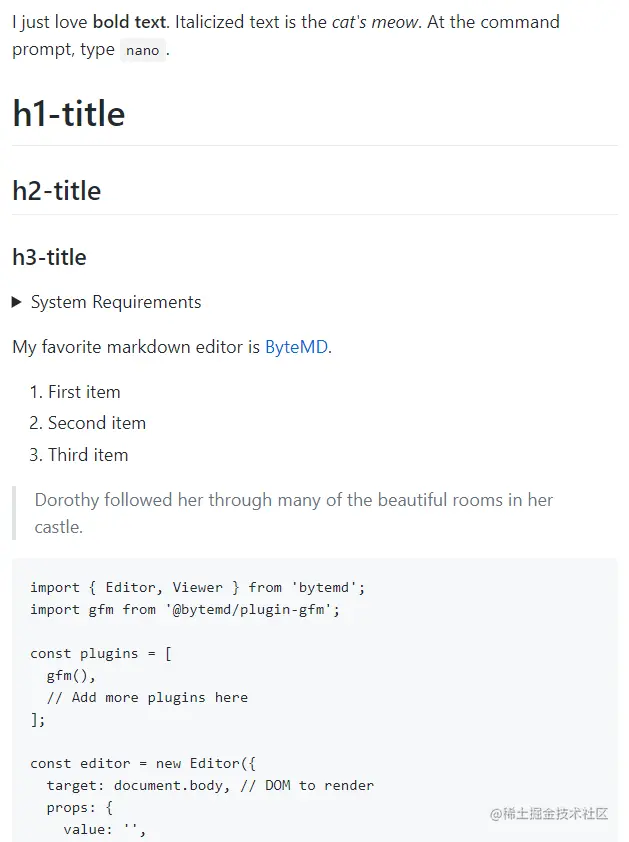Click the h1-title heading
The height and width of the screenshot is (842, 629).
pyautogui.click(x=69, y=114)
